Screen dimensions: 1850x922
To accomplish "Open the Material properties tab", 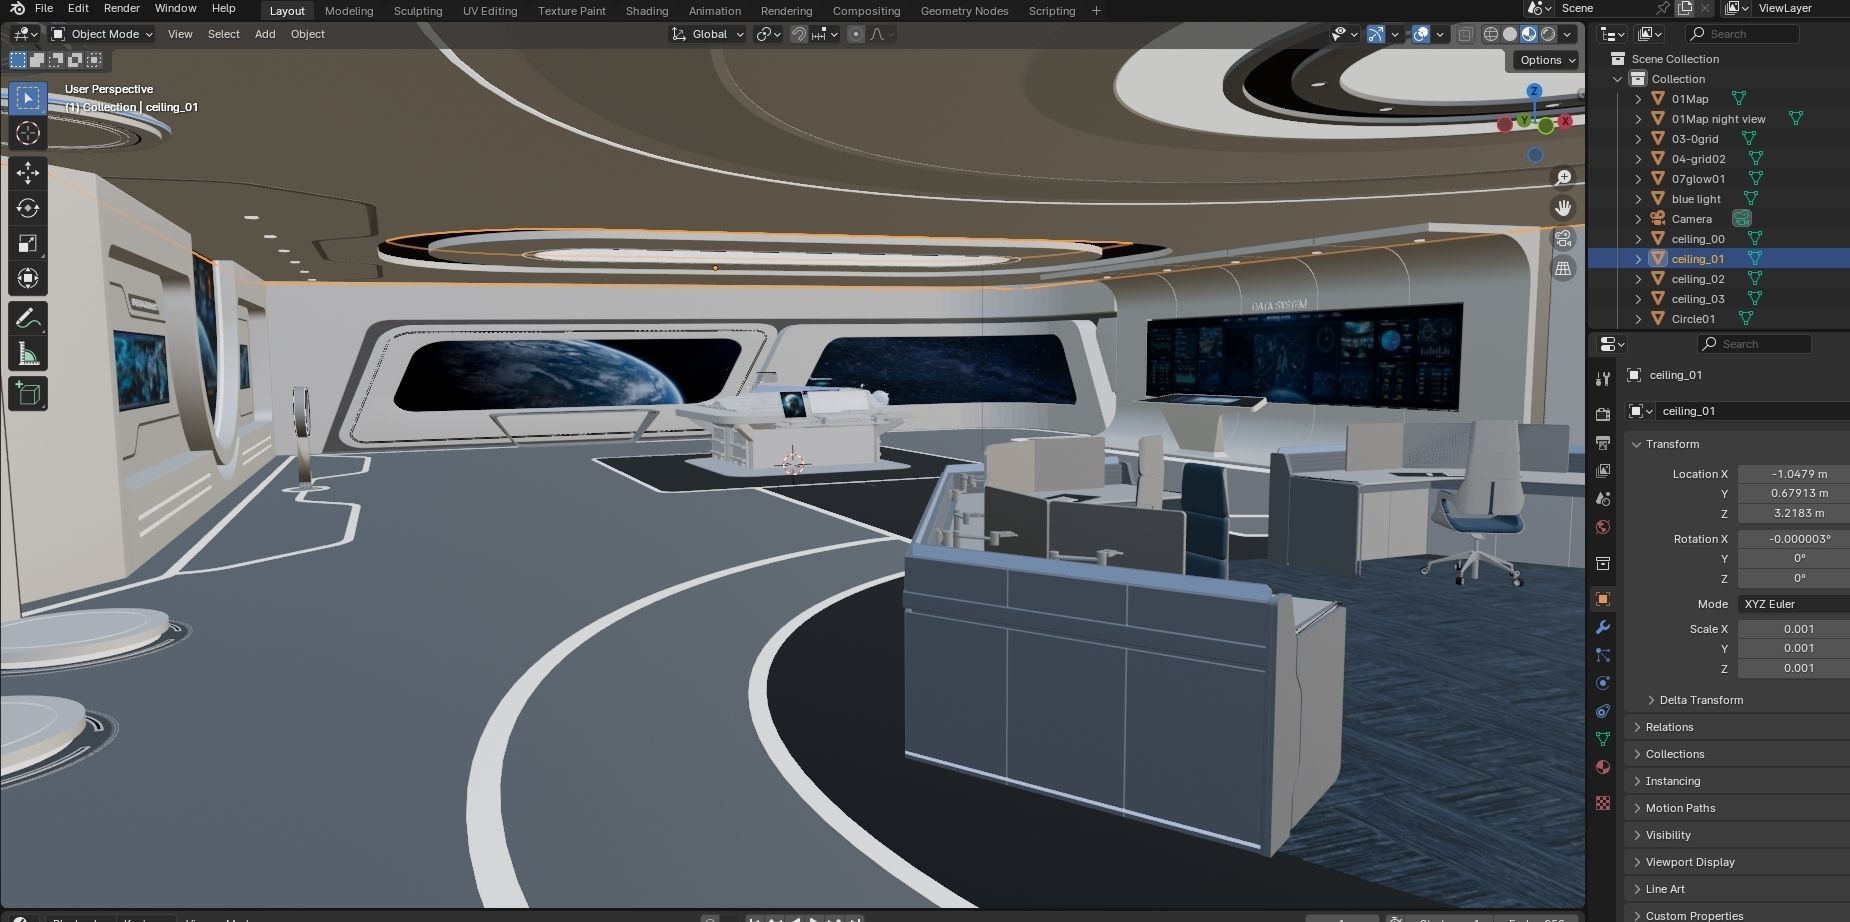I will [x=1603, y=767].
